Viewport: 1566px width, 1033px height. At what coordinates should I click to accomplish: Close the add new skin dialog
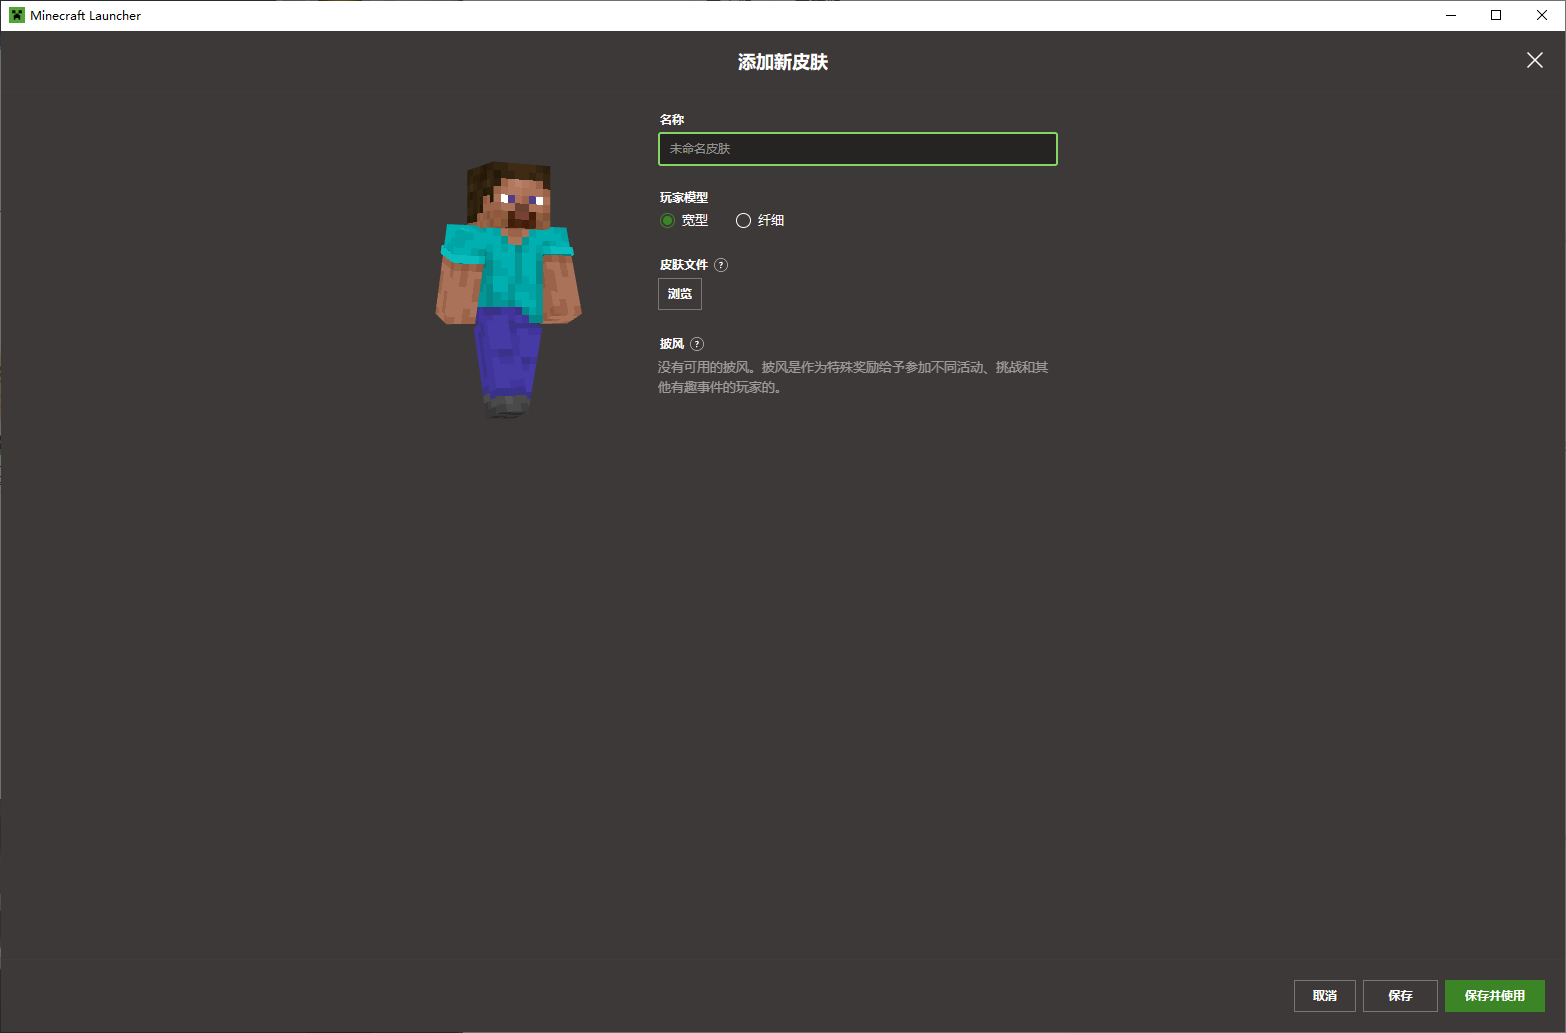[x=1534, y=61]
